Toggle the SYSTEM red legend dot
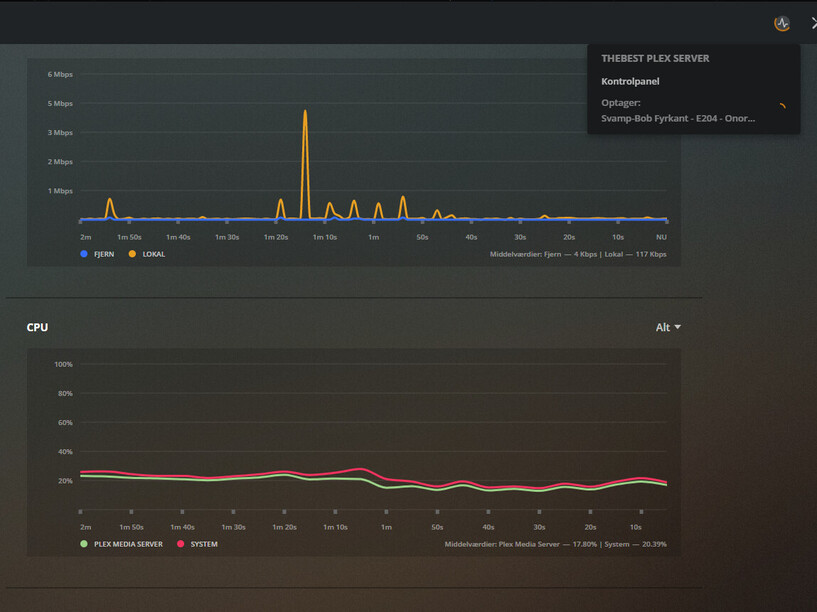The width and height of the screenshot is (817, 612). (x=180, y=544)
